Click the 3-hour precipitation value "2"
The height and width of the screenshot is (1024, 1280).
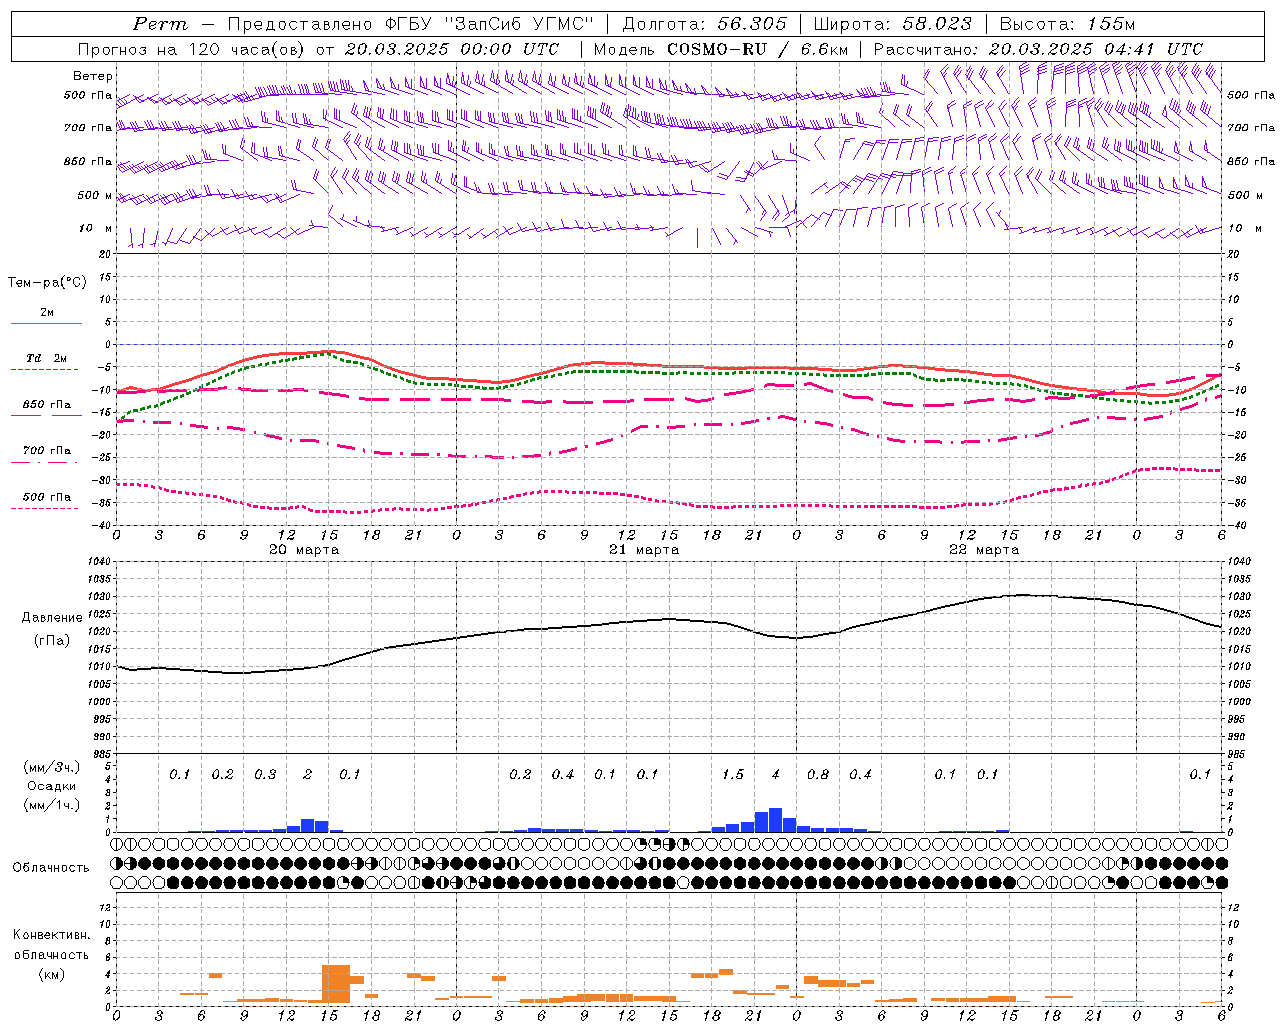307,774
